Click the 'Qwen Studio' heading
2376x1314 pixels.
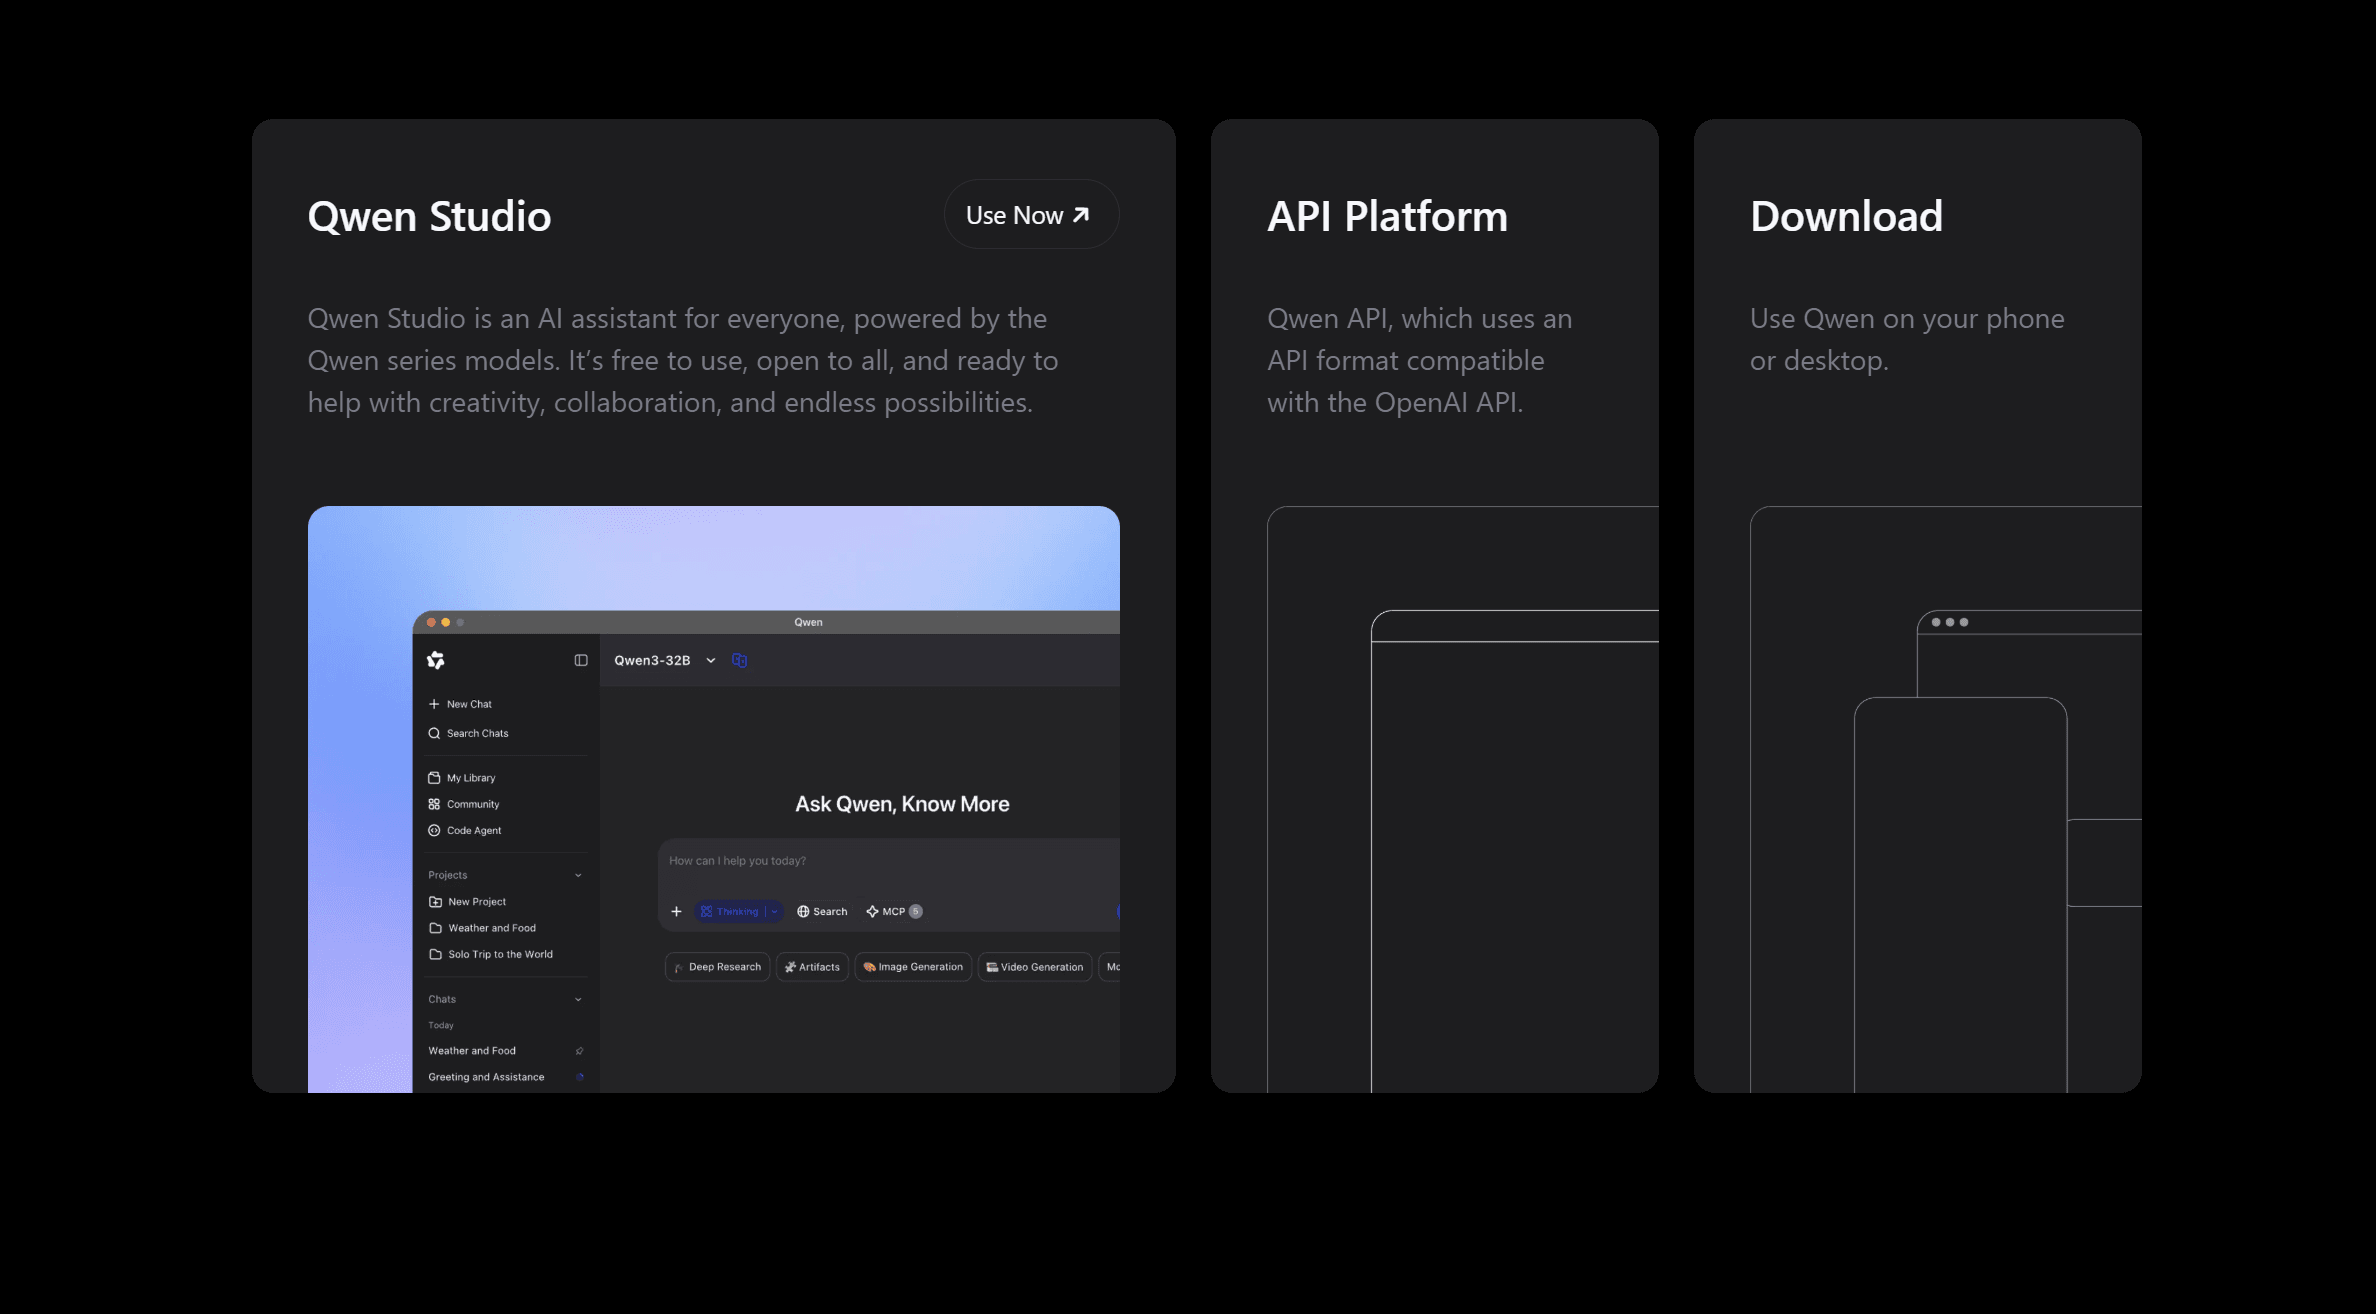coord(429,216)
